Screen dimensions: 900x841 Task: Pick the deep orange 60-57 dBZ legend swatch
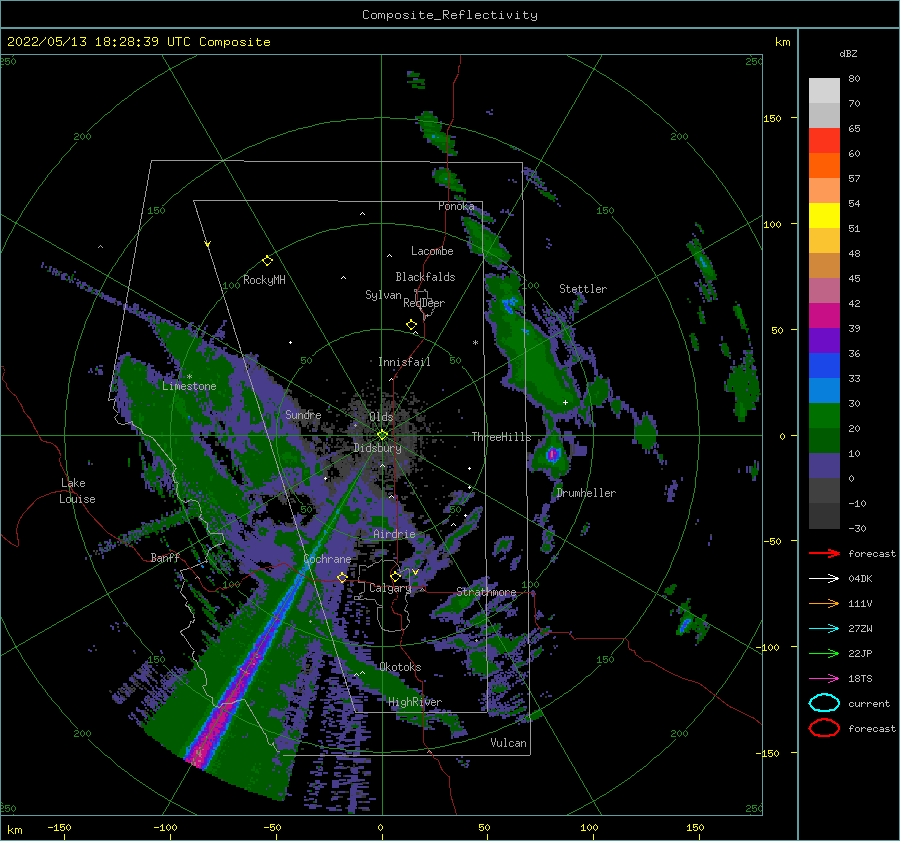[x=824, y=165]
